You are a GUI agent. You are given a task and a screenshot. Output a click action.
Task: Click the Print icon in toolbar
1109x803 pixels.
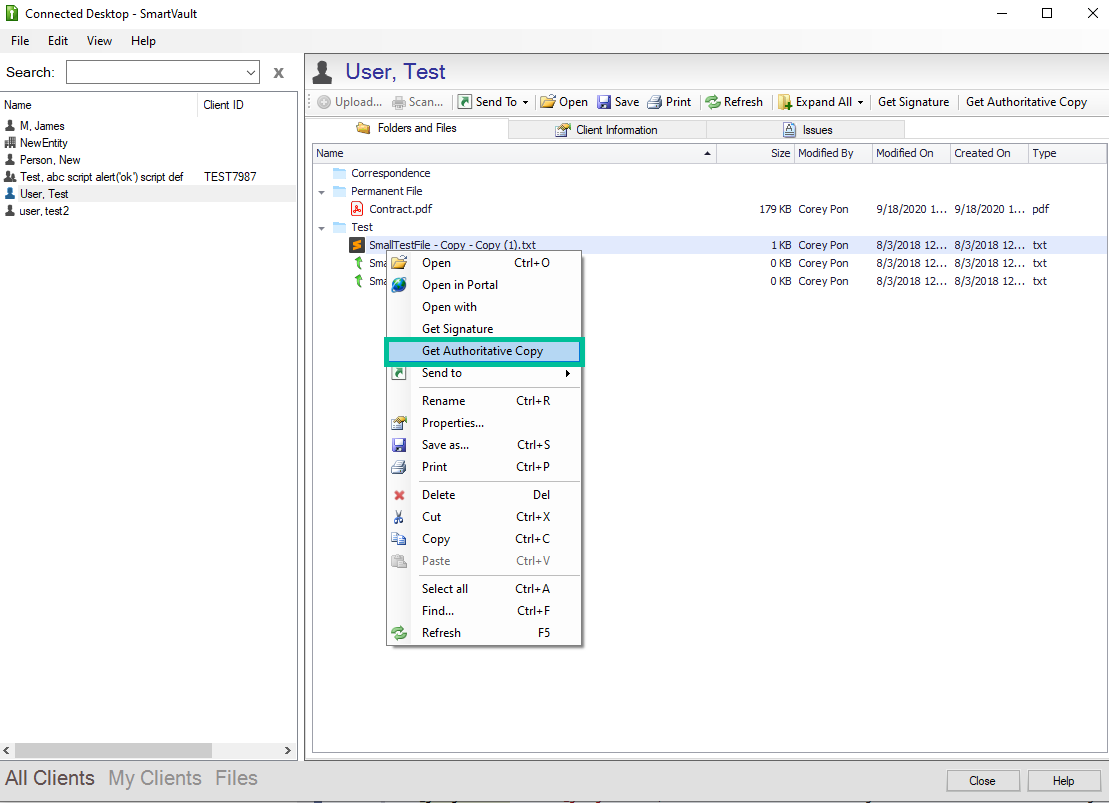pyautogui.click(x=655, y=102)
